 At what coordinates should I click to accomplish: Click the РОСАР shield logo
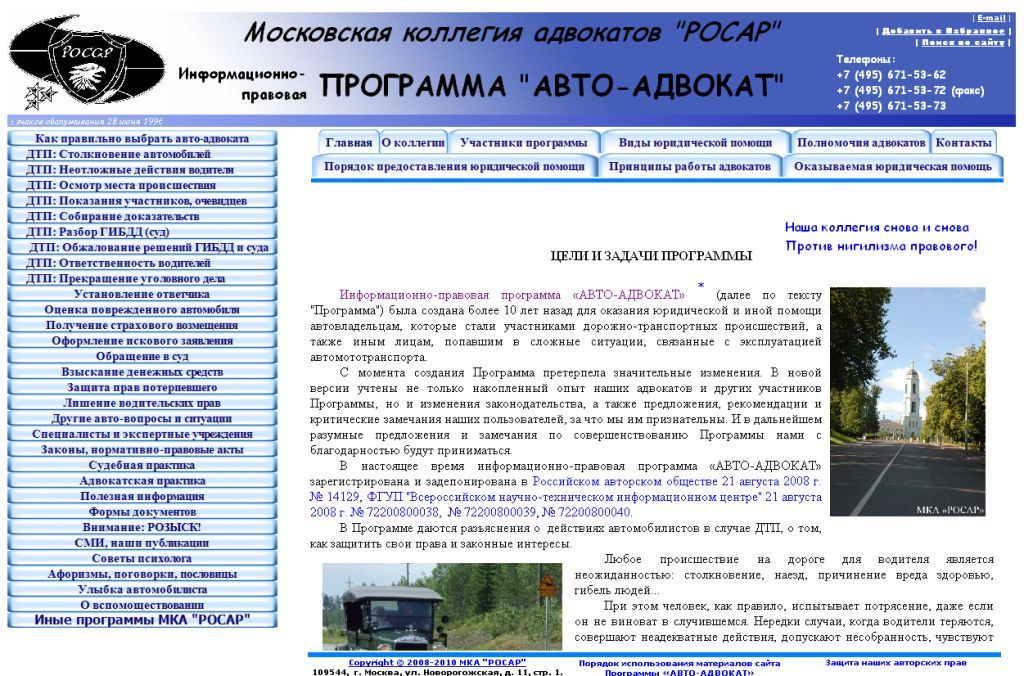tap(87, 61)
